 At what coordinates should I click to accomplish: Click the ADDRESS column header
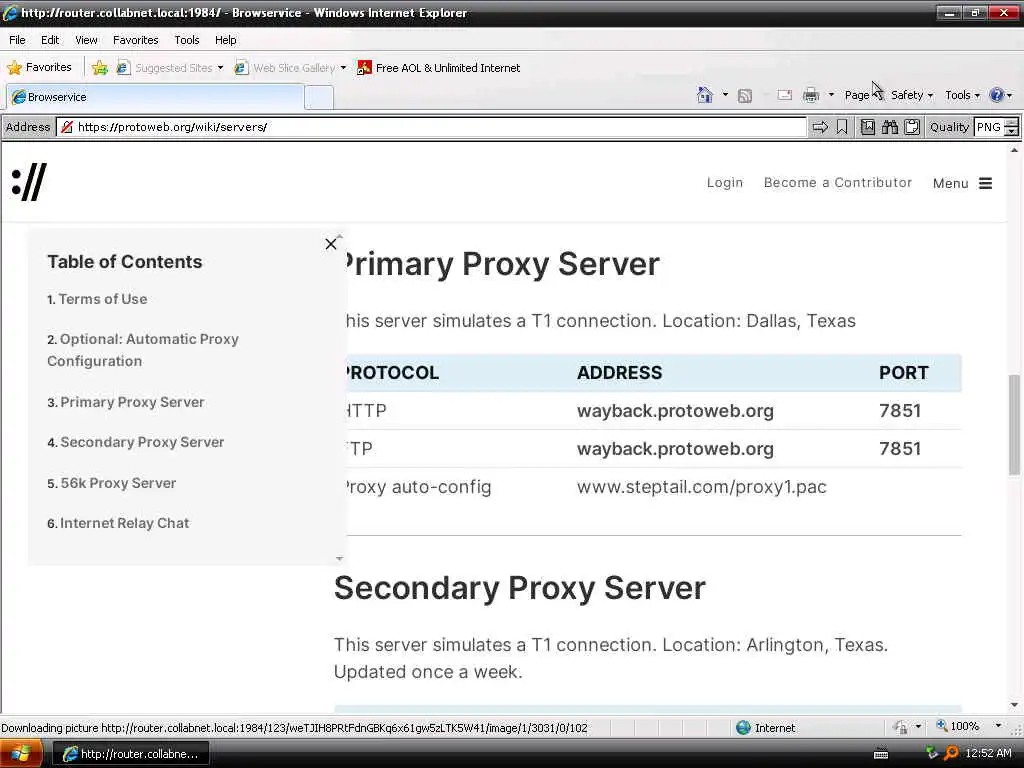click(x=619, y=373)
